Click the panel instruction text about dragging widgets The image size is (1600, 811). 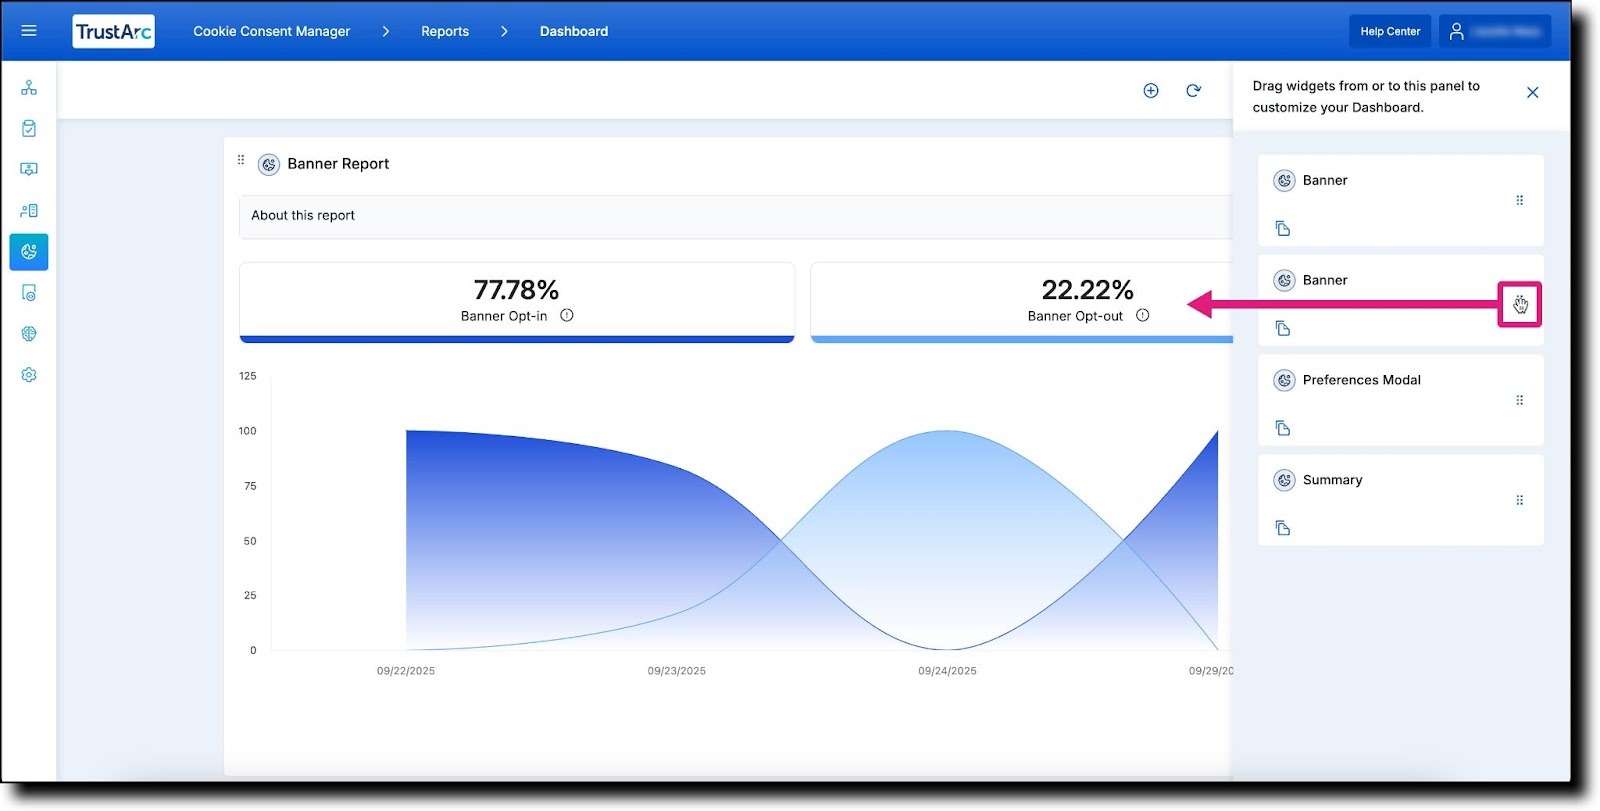coord(1366,97)
